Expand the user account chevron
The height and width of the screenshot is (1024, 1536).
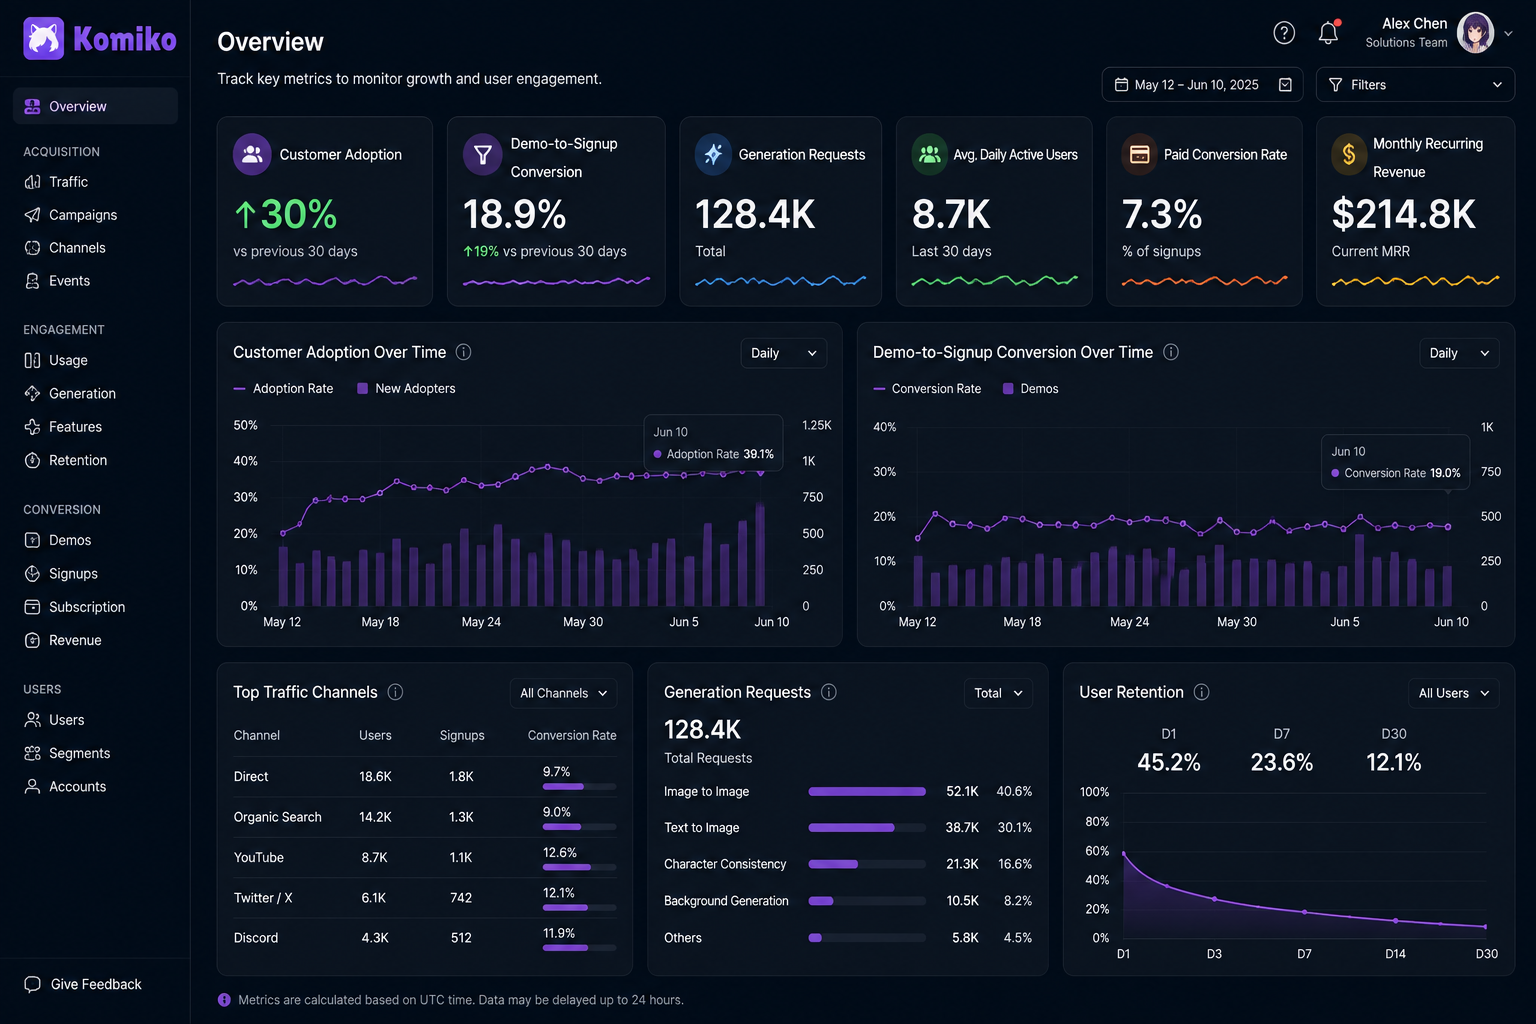click(1508, 33)
